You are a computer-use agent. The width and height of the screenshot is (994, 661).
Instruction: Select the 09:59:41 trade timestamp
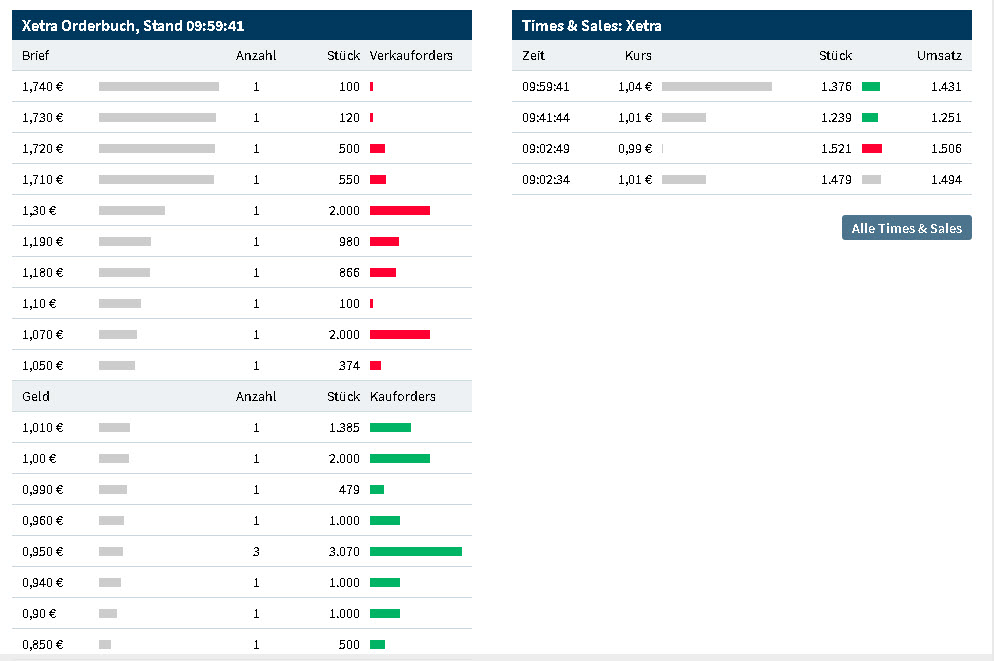click(x=546, y=87)
